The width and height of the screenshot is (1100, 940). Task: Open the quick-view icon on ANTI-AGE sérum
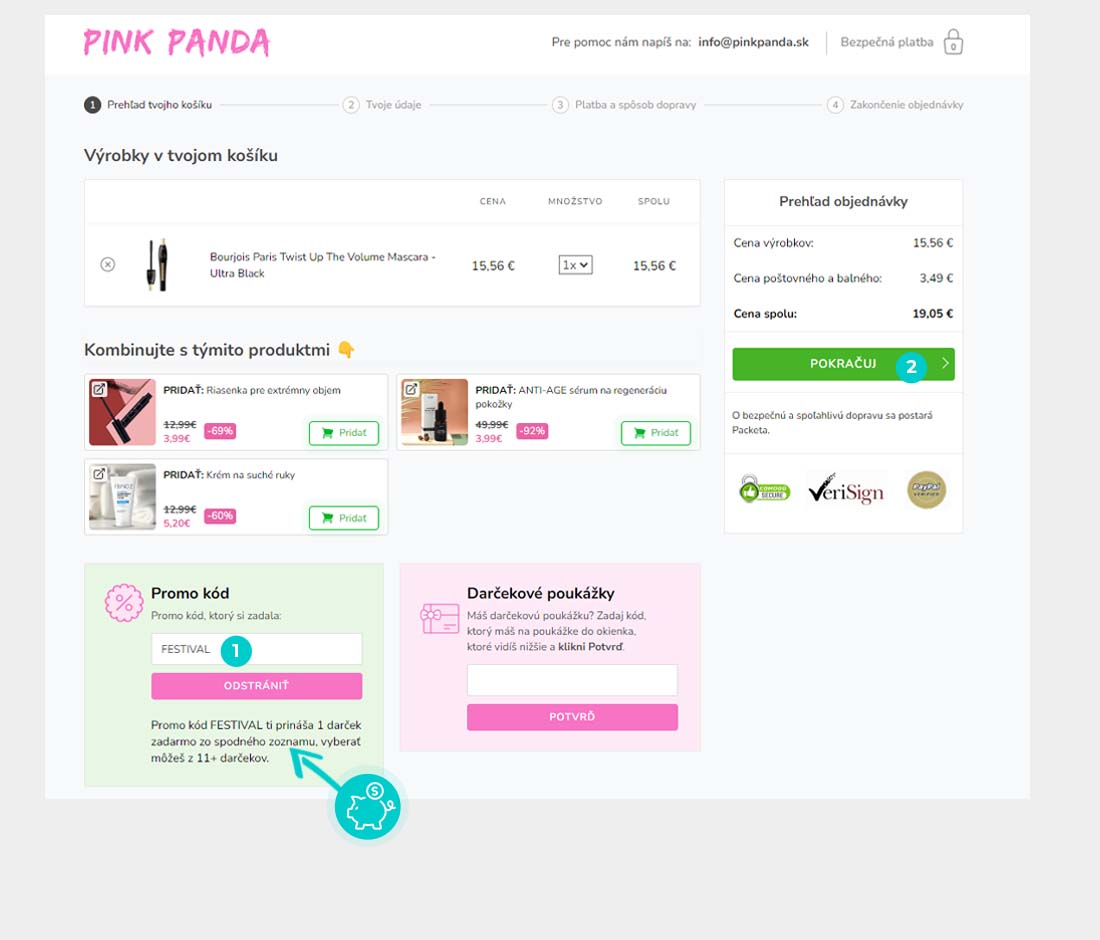click(x=411, y=389)
